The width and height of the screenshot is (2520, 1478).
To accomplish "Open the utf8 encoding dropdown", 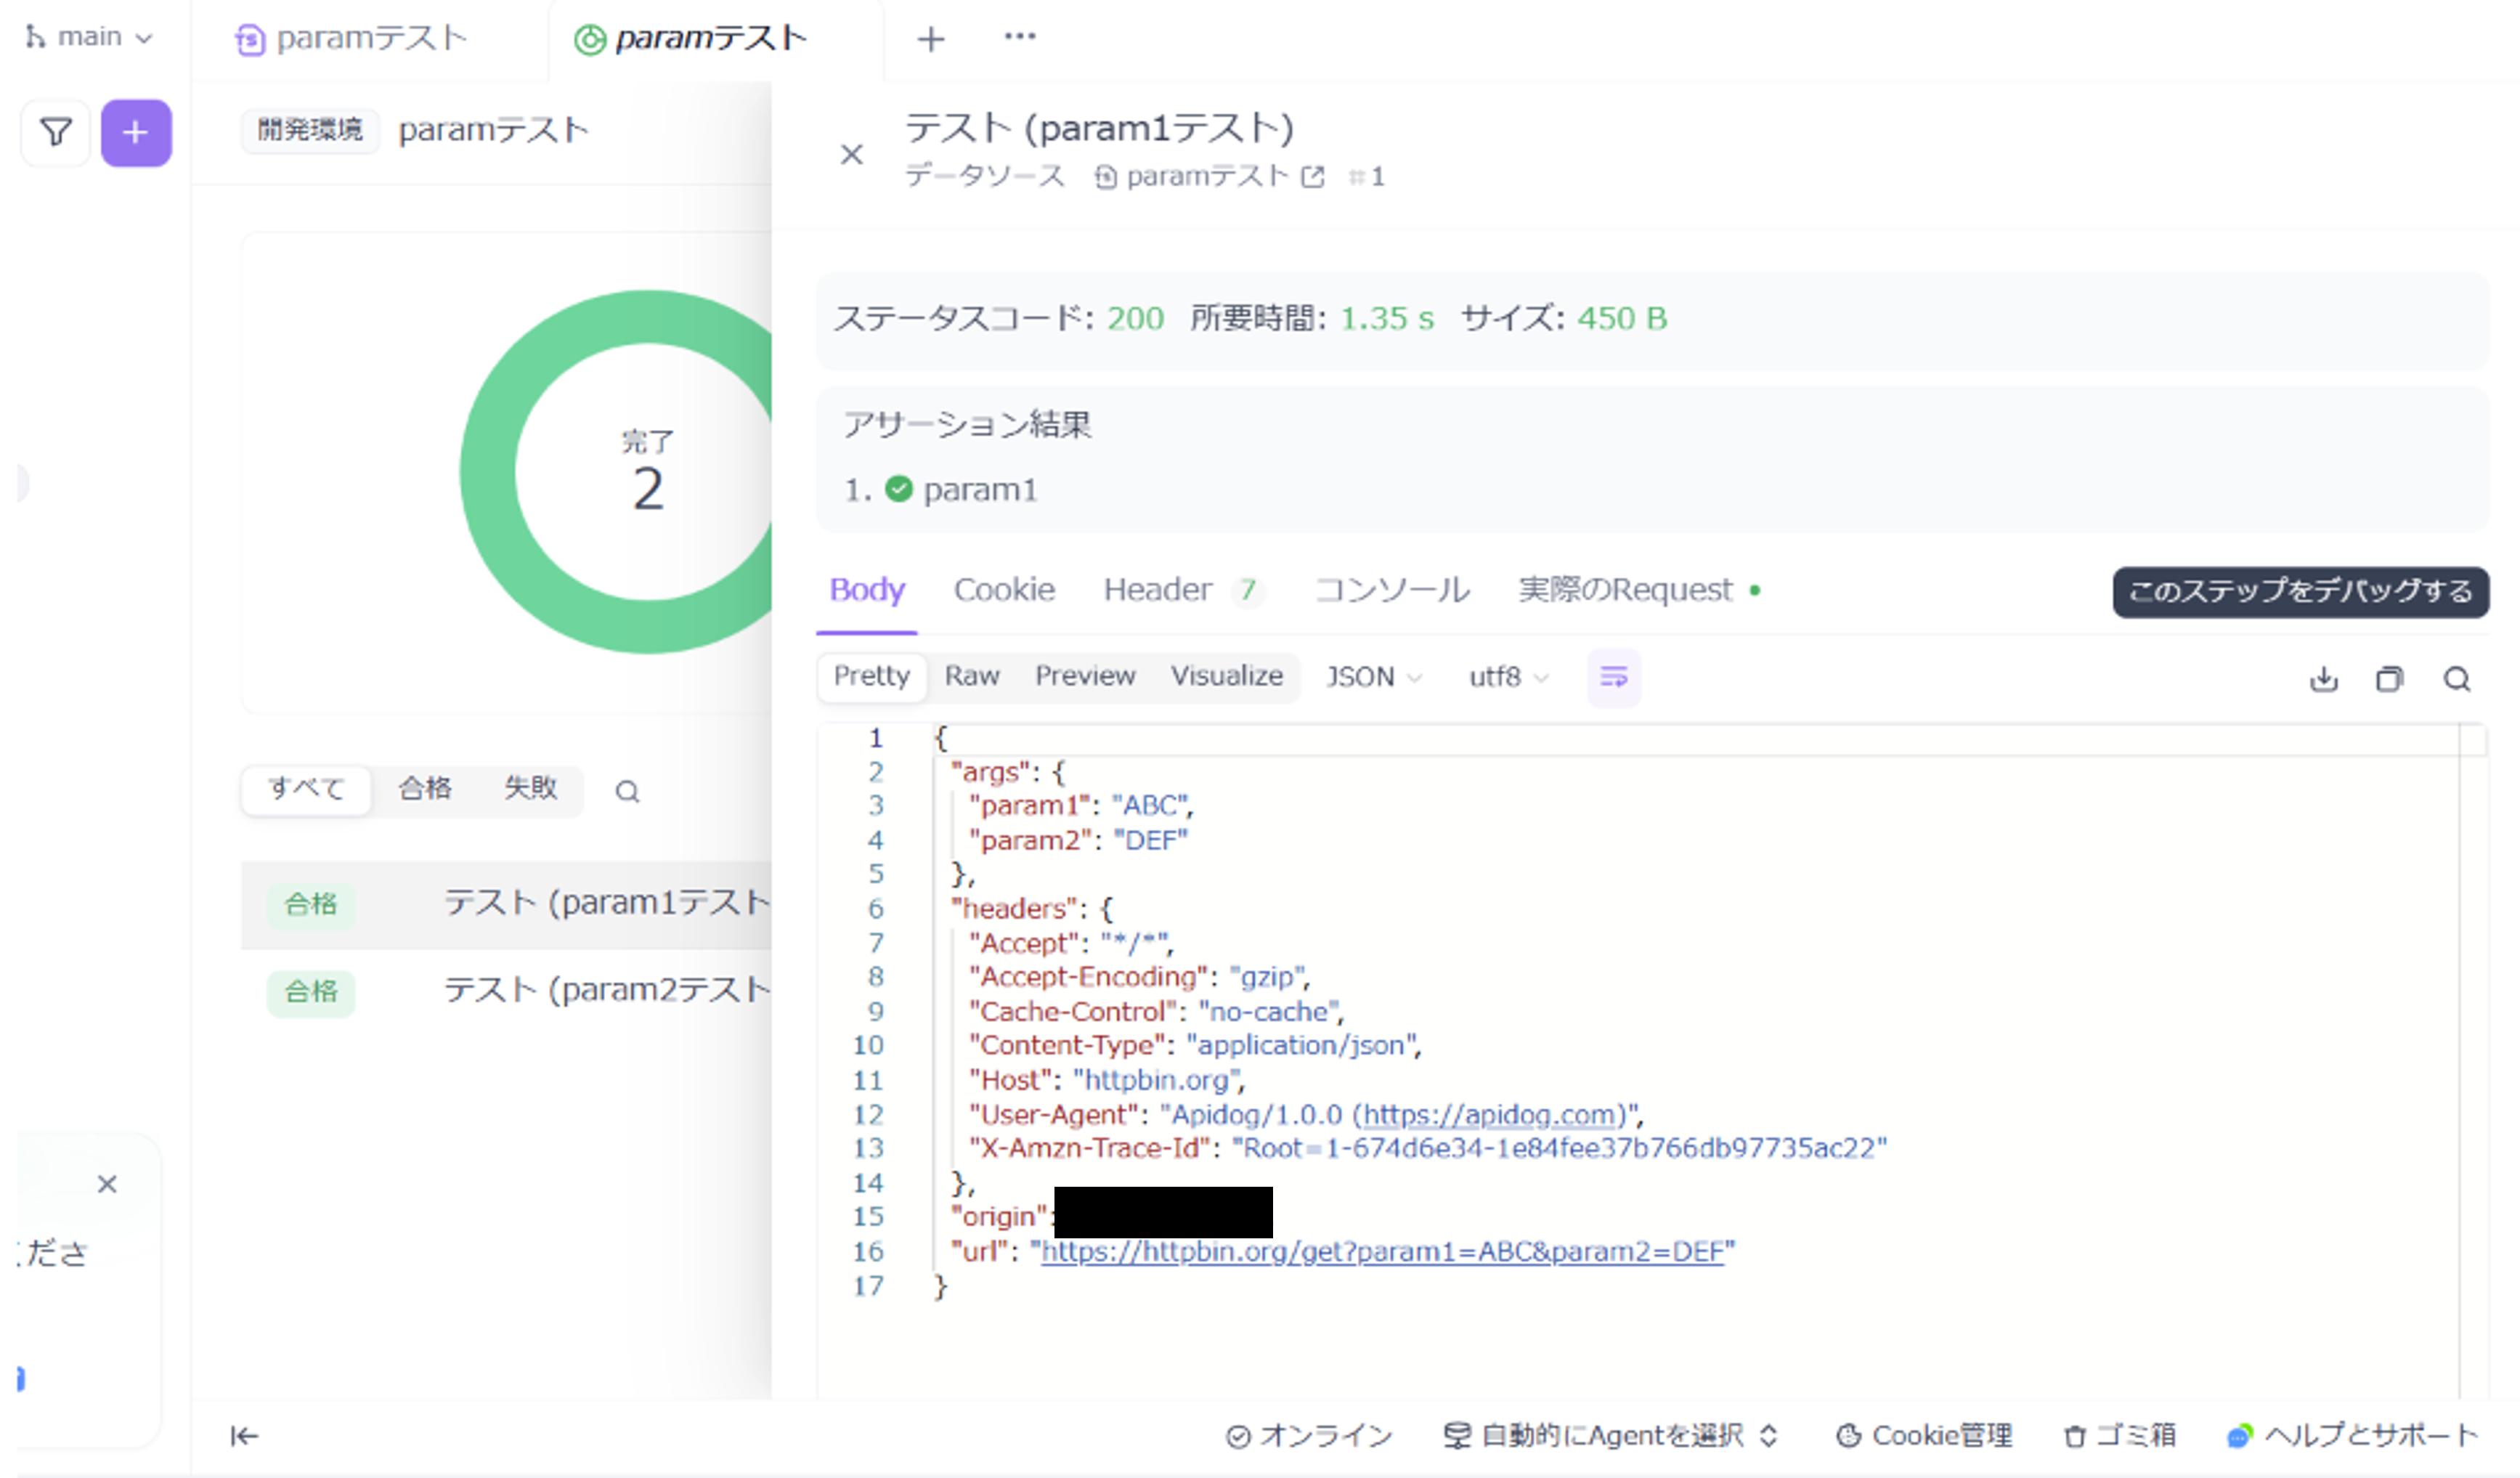I will coord(1508,677).
